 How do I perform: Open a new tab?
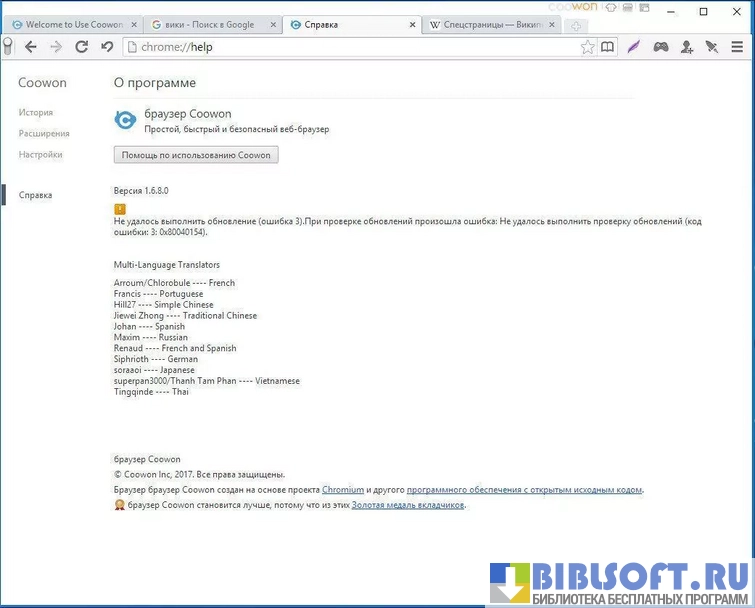pos(577,25)
